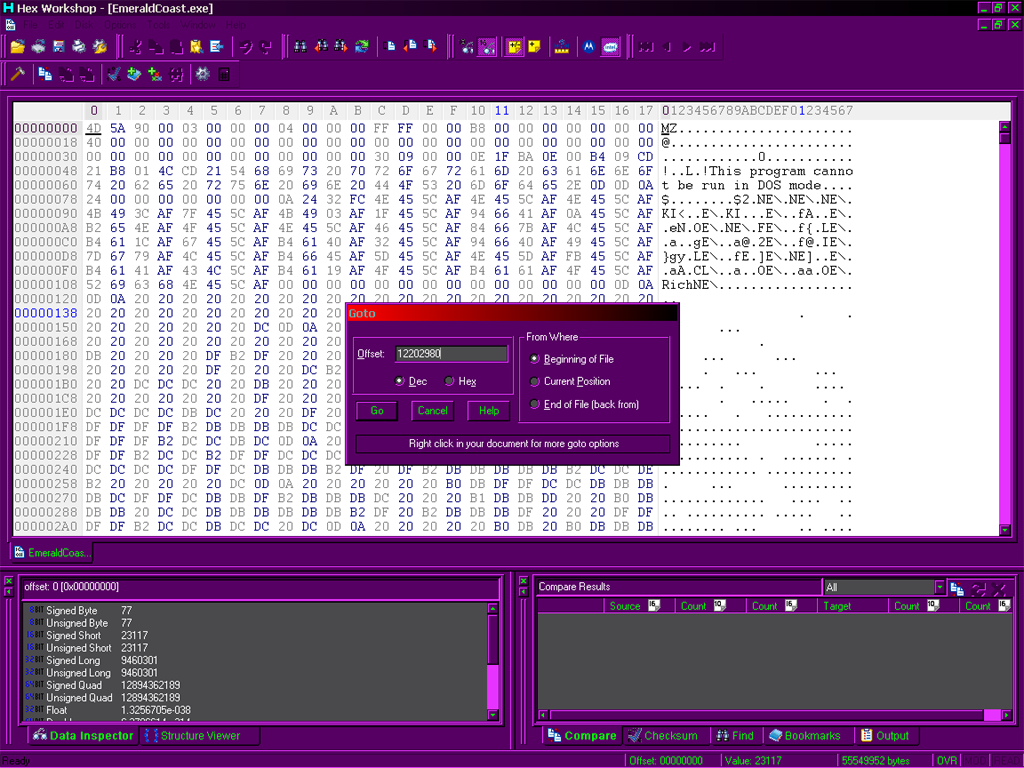Viewport: 1024px width, 768px height.
Task: Click the hammer tool icon in second toolbar
Action: tap(18, 74)
